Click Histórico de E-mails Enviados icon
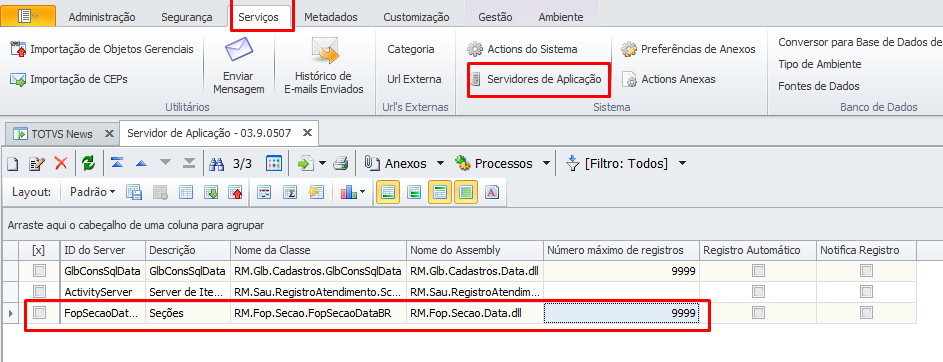Screen dimensions: 943x362 pyautogui.click(x=324, y=52)
